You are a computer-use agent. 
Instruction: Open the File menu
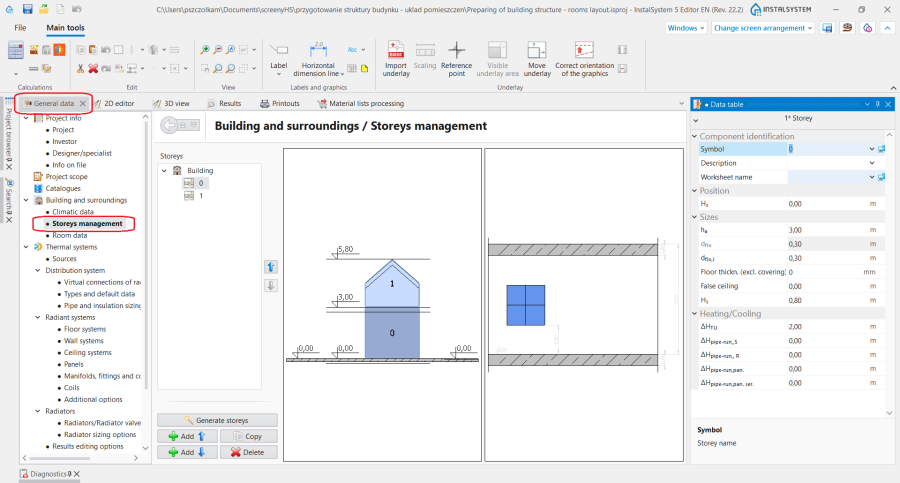coord(20,28)
